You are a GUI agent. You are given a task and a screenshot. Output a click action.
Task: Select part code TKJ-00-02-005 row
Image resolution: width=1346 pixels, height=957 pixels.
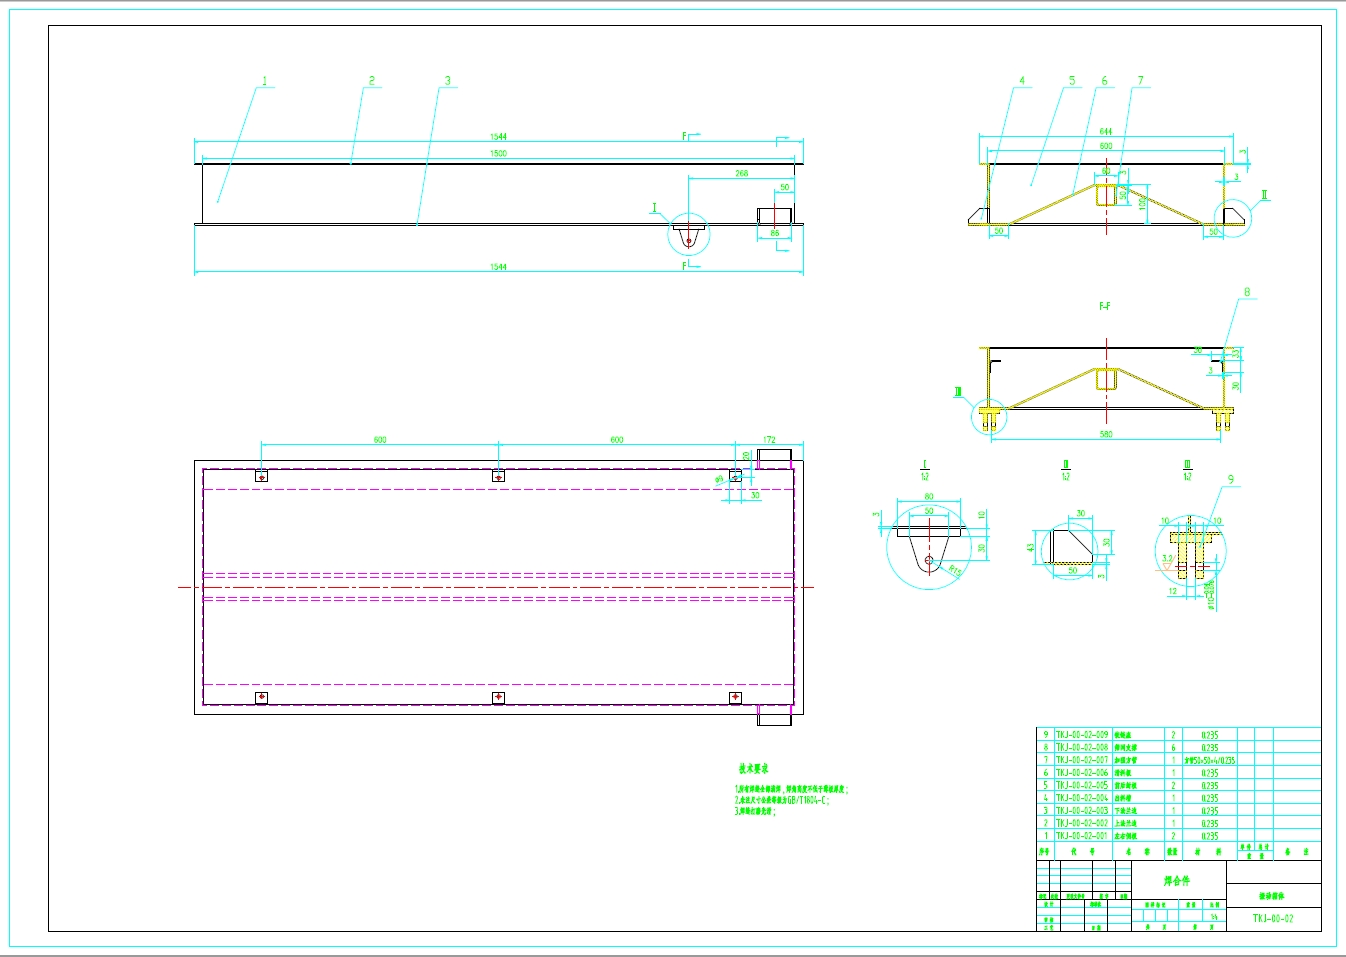(1082, 785)
